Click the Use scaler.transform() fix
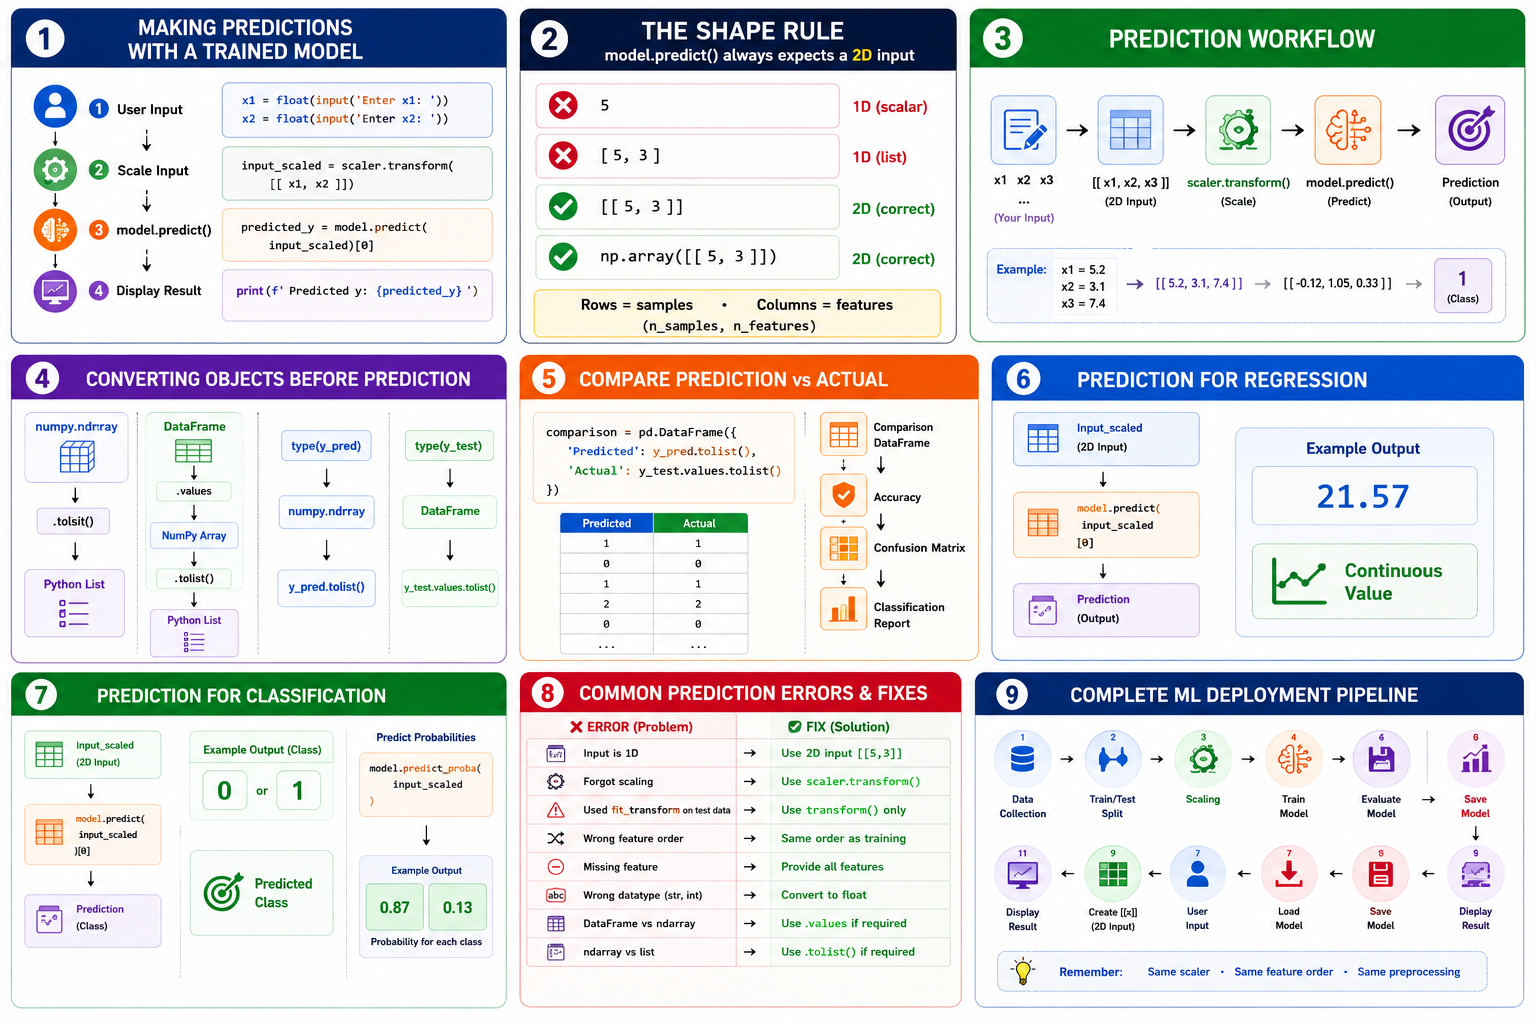The width and height of the screenshot is (1536, 1024). pyautogui.click(x=851, y=781)
